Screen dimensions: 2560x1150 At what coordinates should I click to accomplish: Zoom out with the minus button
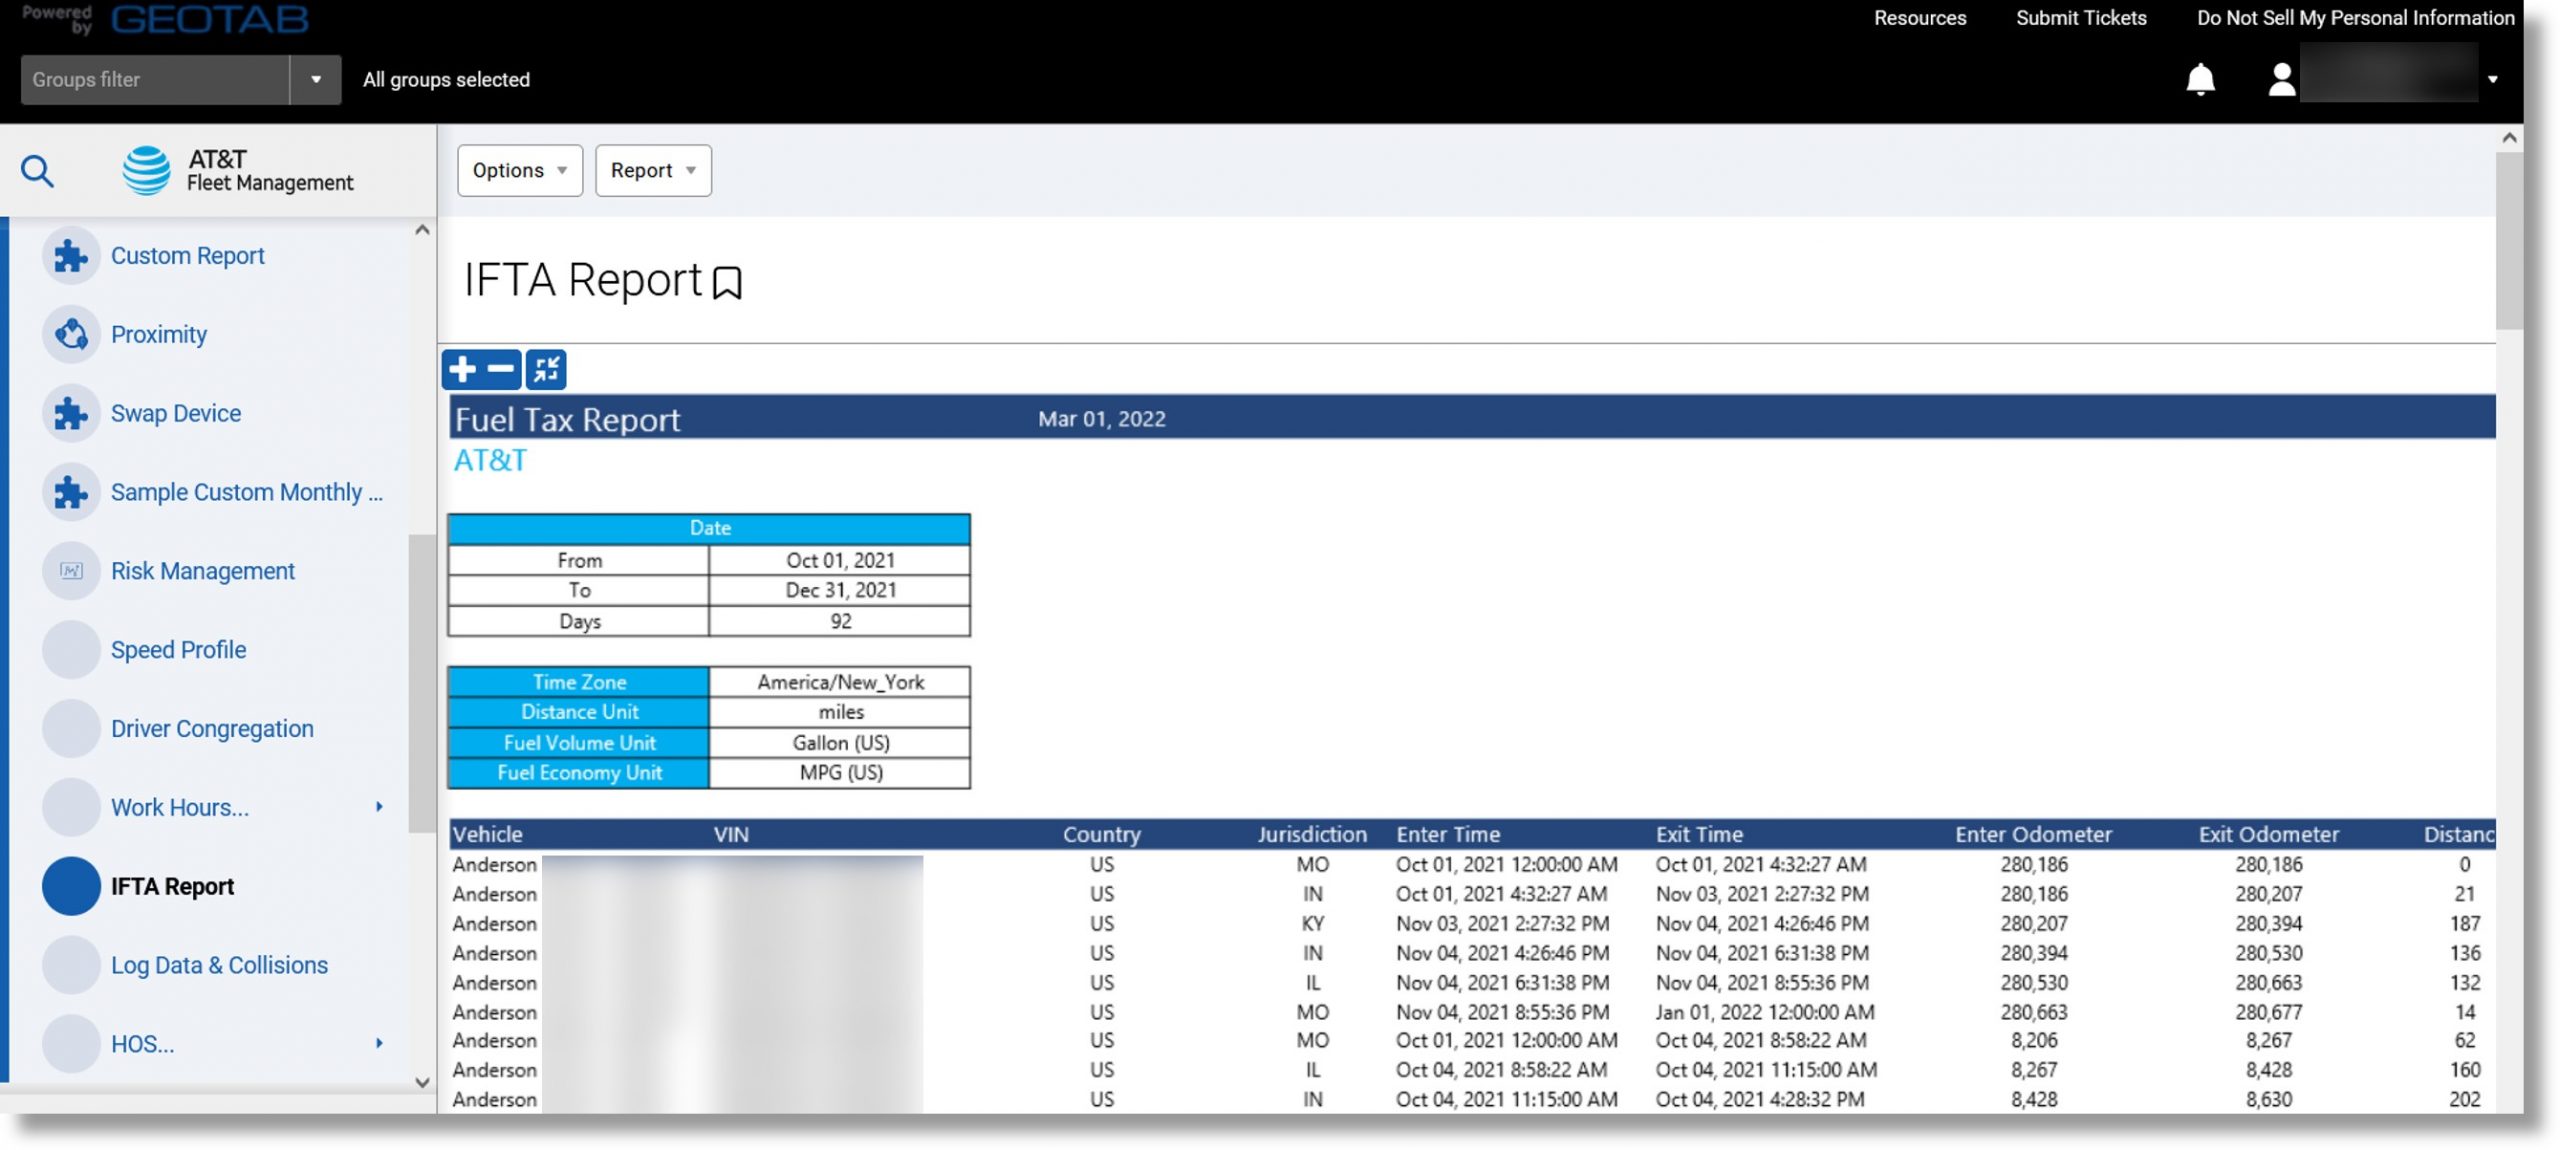(x=501, y=369)
